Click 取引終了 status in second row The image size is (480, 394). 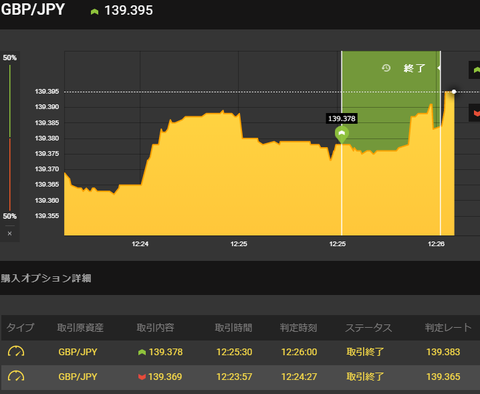365,377
